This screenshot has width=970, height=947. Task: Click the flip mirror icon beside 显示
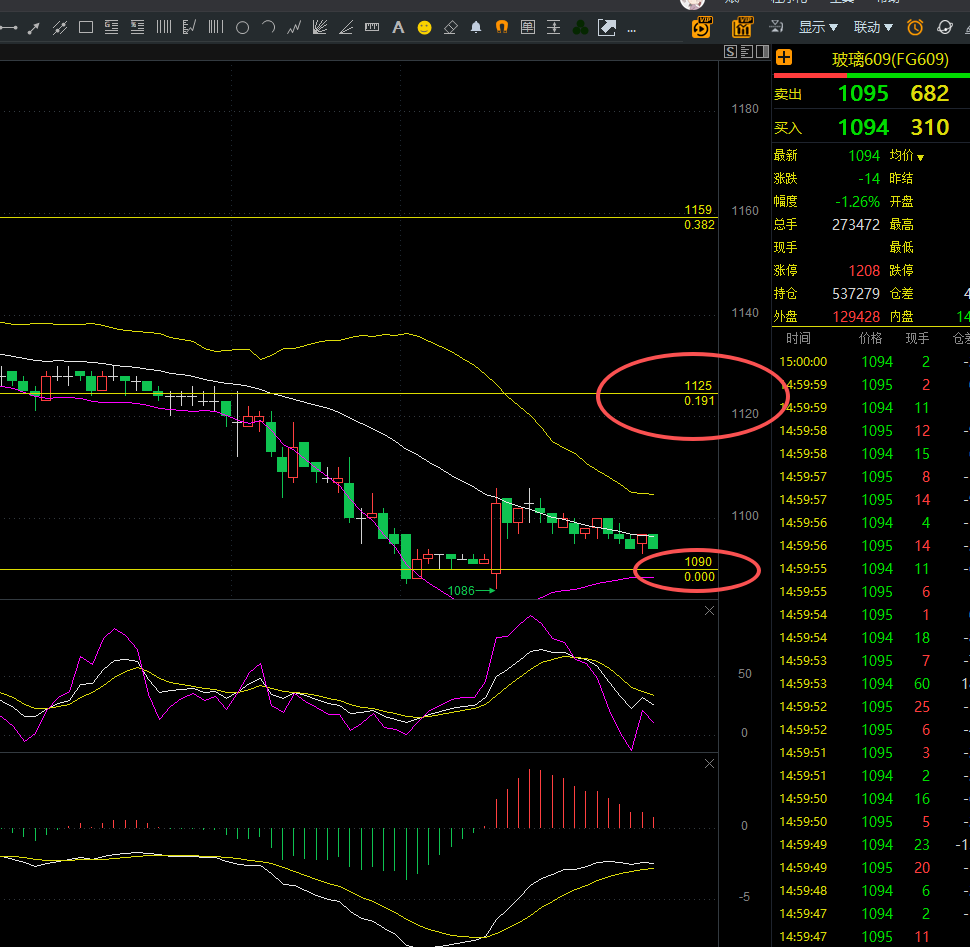pyautogui.click(x=776, y=27)
